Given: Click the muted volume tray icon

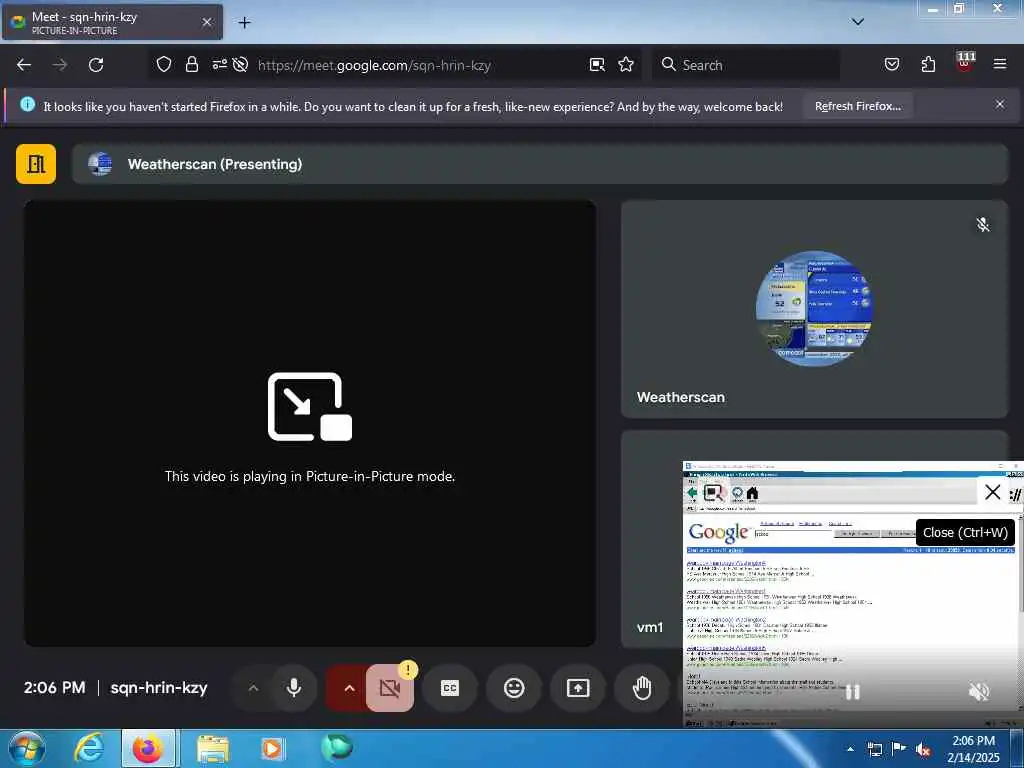Looking at the screenshot, I should coord(923,750).
